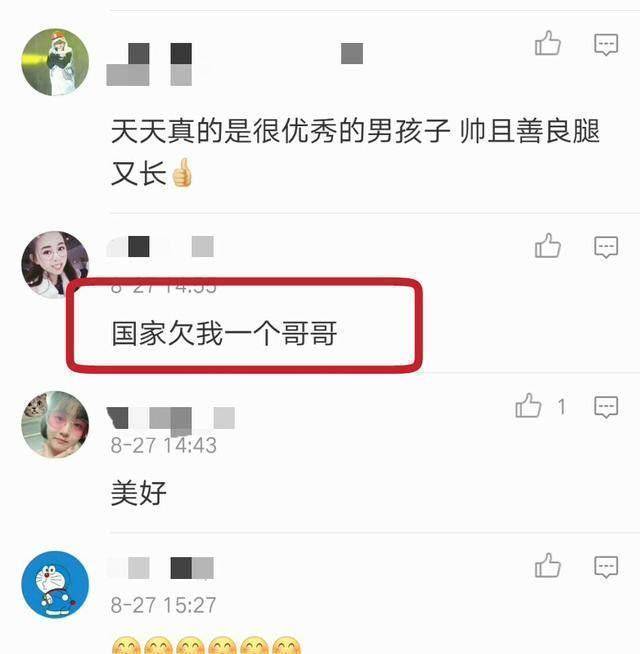640x654 pixels.
Task: Open the Doraemon avatar profile
Action: point(55,584)
